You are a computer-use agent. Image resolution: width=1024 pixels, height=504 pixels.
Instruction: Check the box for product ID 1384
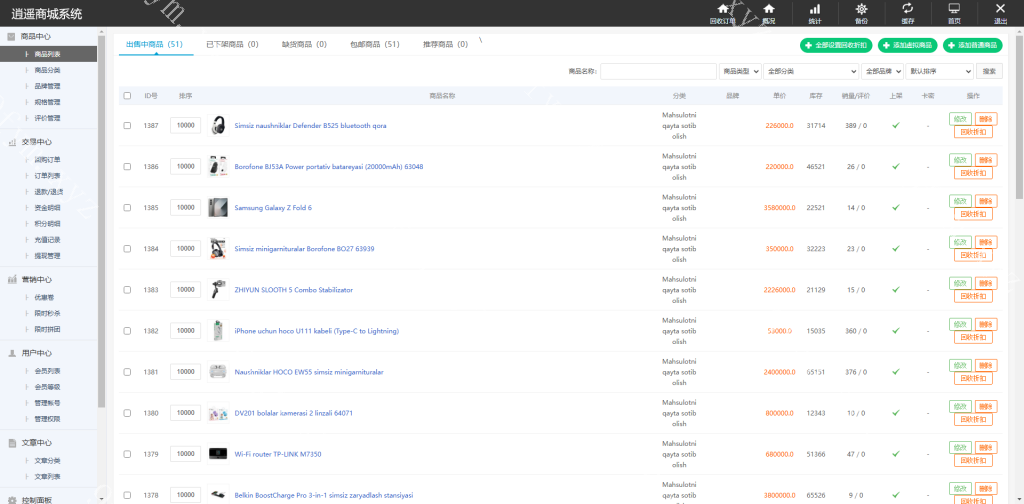pos(127,249)
